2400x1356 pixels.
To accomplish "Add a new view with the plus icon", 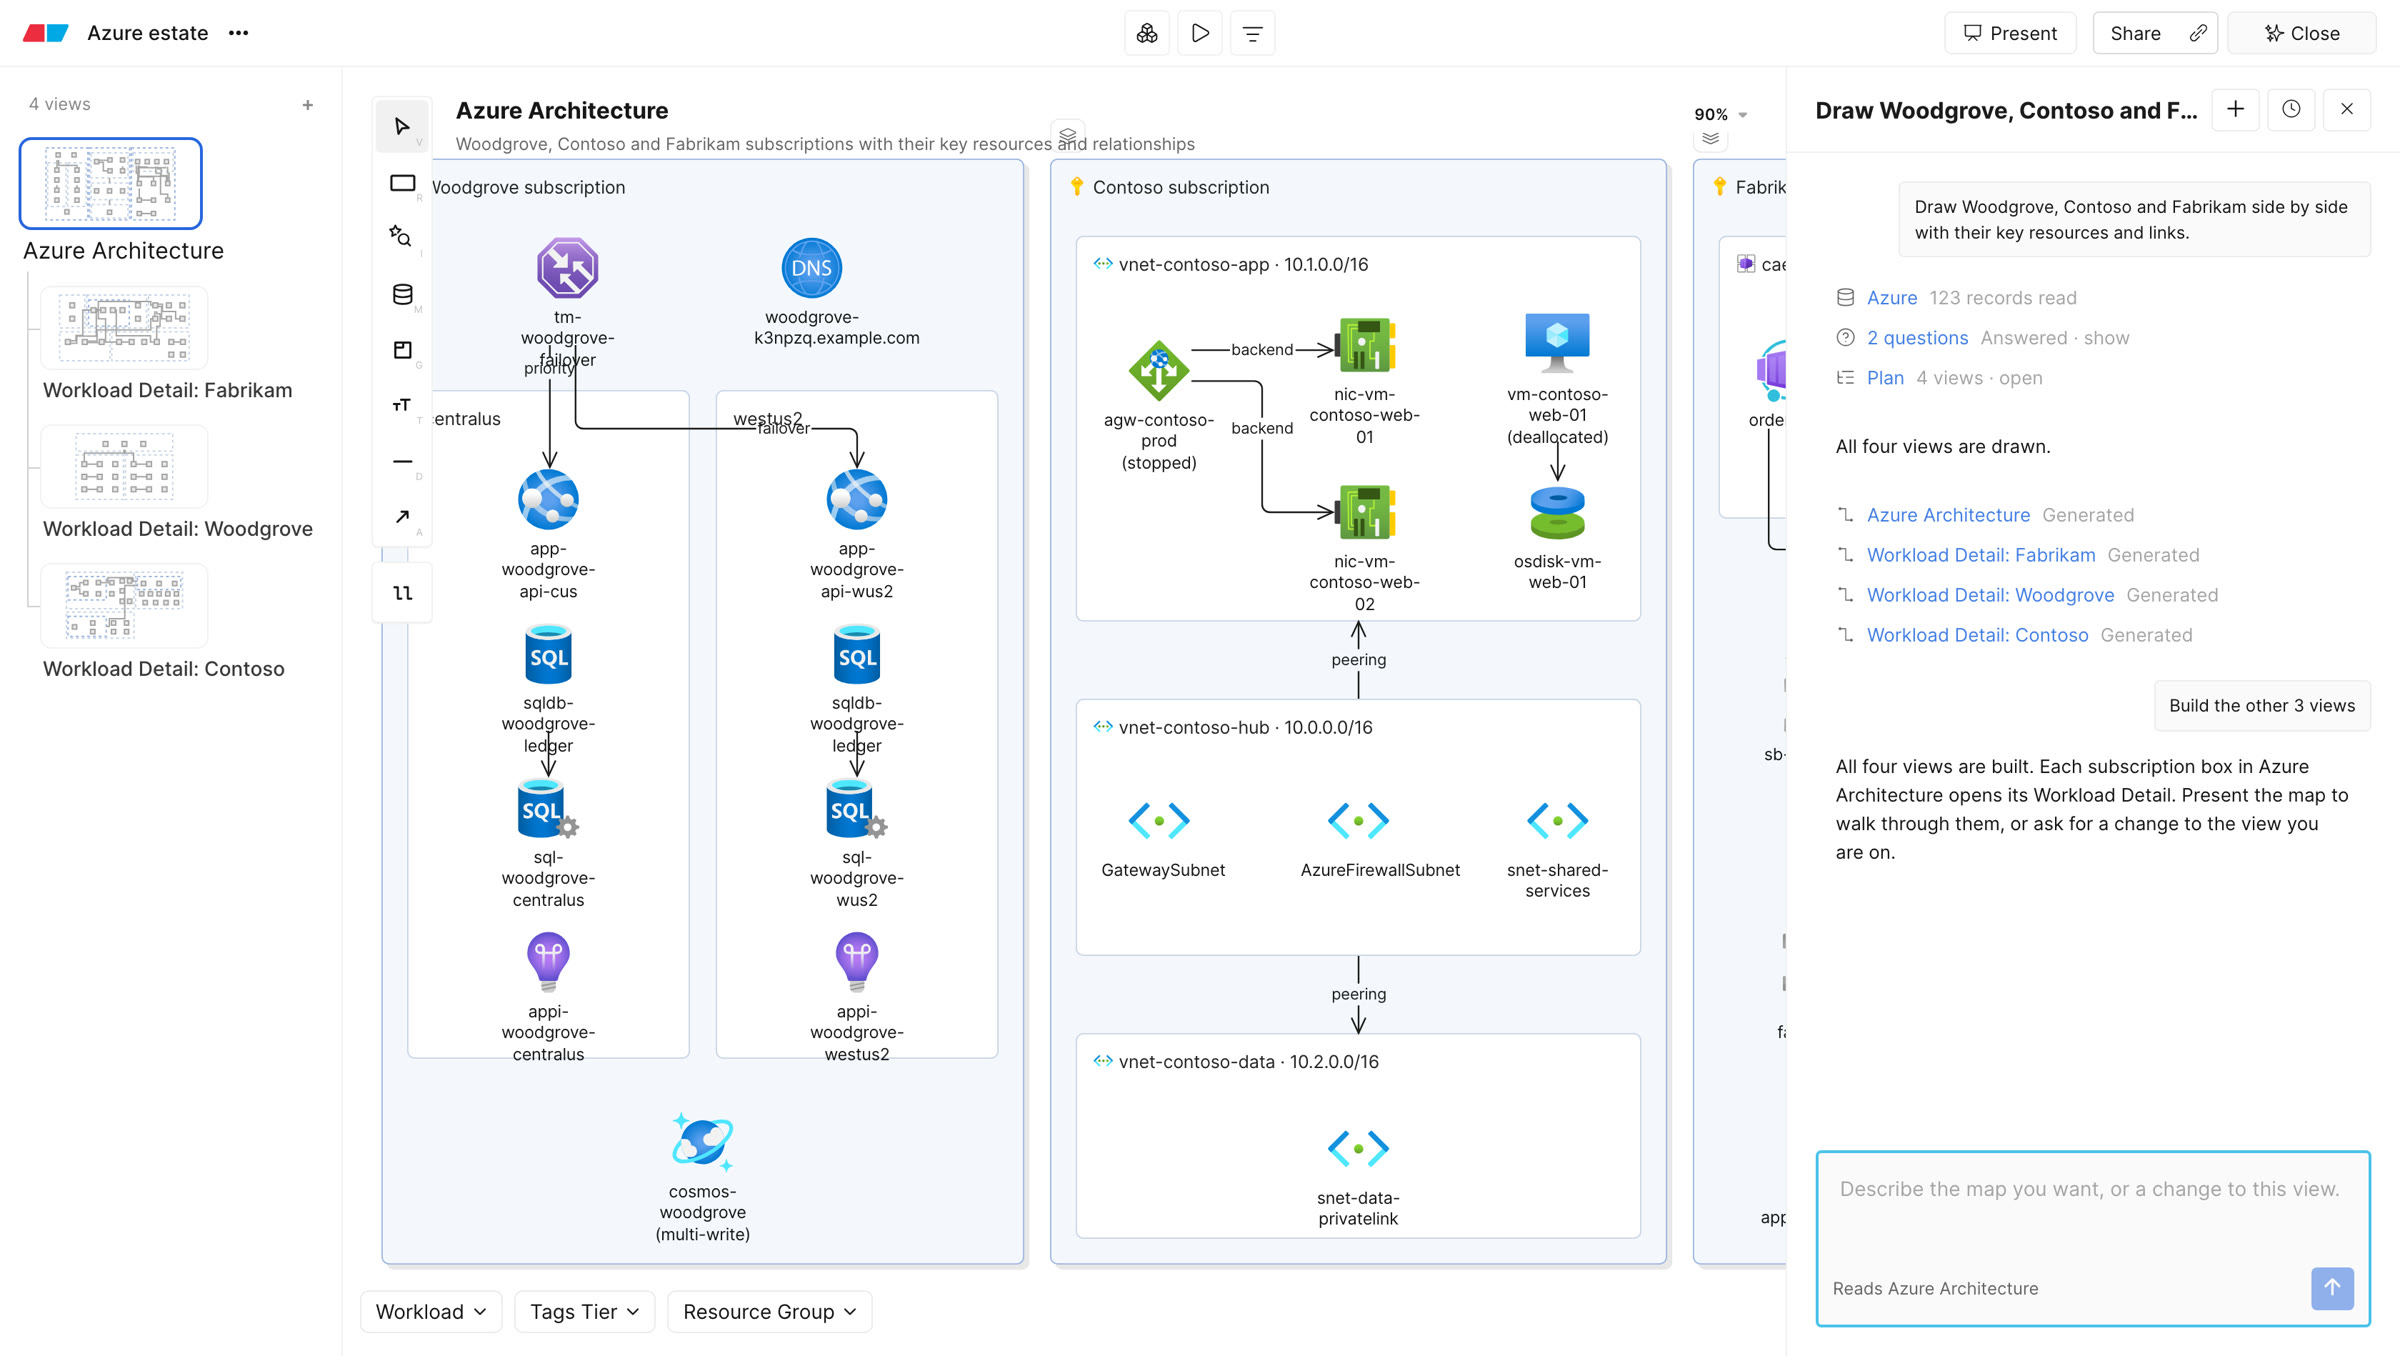I will (308, 104).
